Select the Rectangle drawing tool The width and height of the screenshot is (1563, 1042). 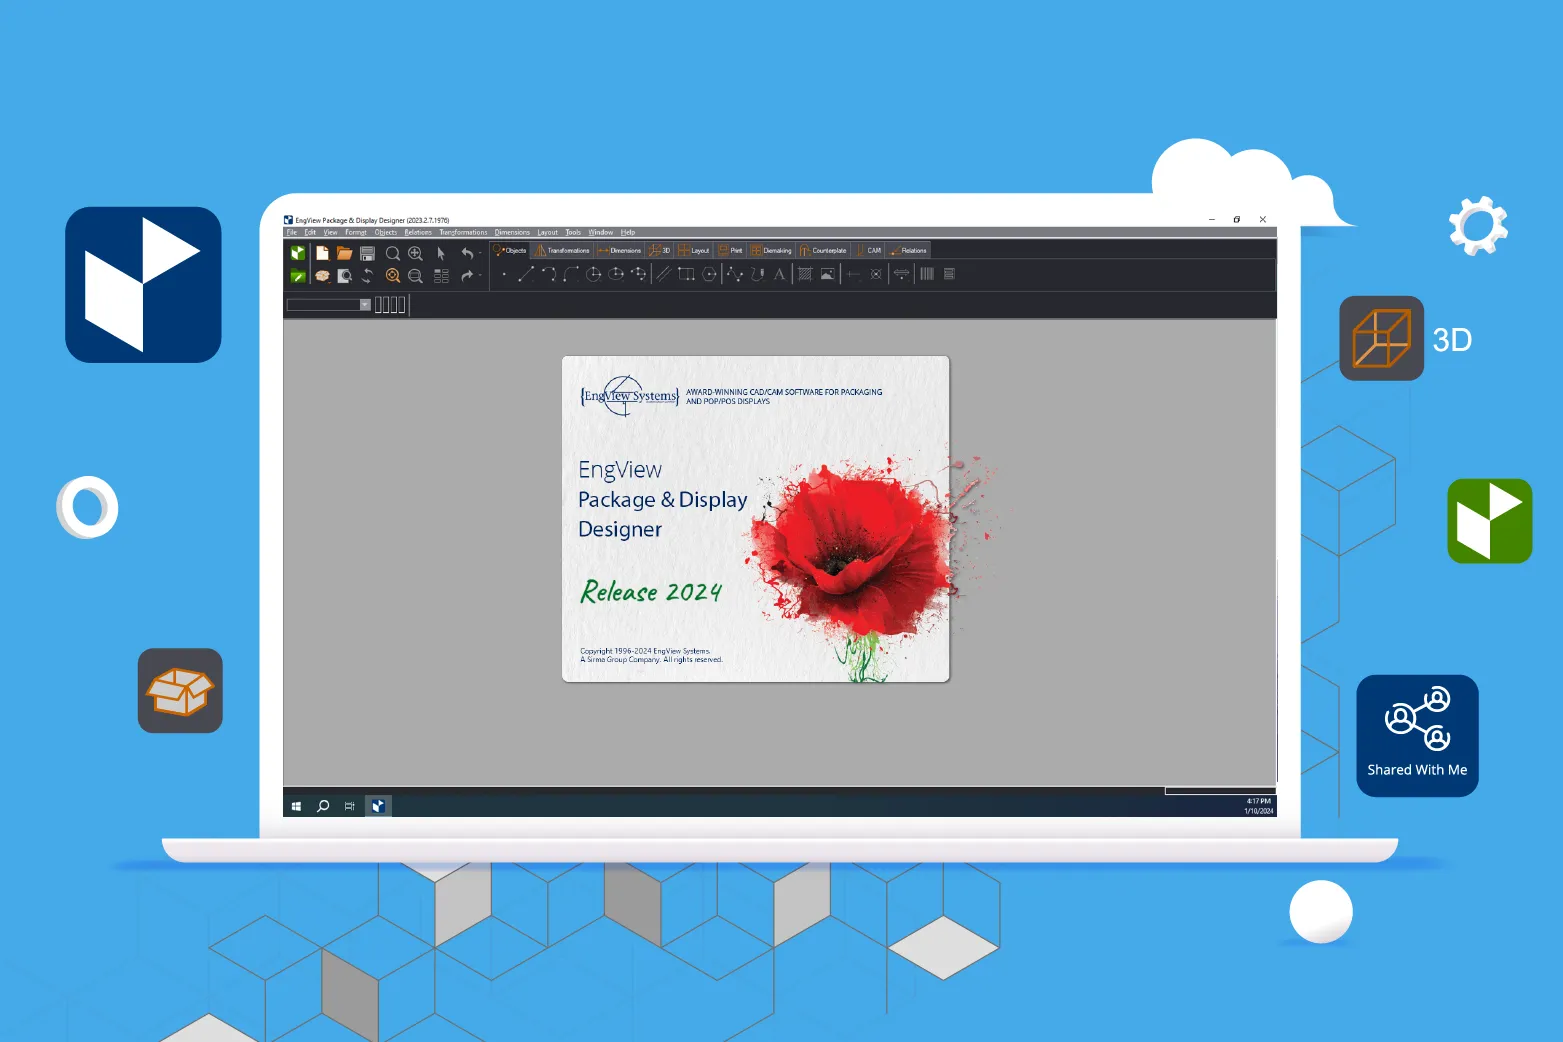pyautogui.click(x=686, y=274)
